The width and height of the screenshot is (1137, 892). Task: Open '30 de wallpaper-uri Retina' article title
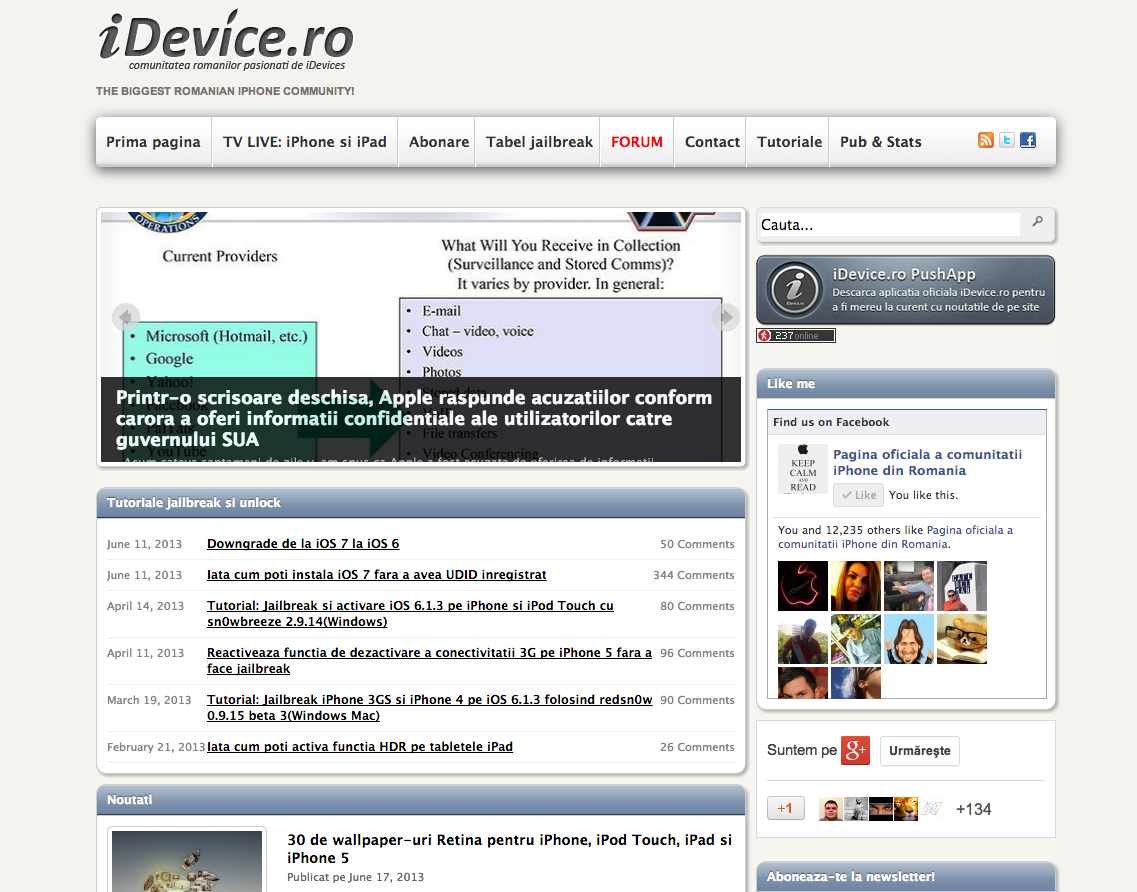pyautogui.click(x=509, y=848)
